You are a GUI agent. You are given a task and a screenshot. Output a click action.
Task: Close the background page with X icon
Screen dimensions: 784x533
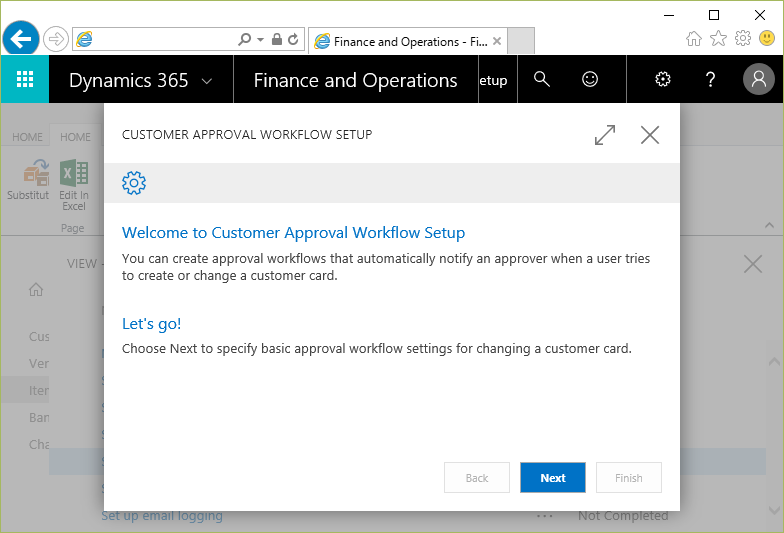click(x=752, y=264)
